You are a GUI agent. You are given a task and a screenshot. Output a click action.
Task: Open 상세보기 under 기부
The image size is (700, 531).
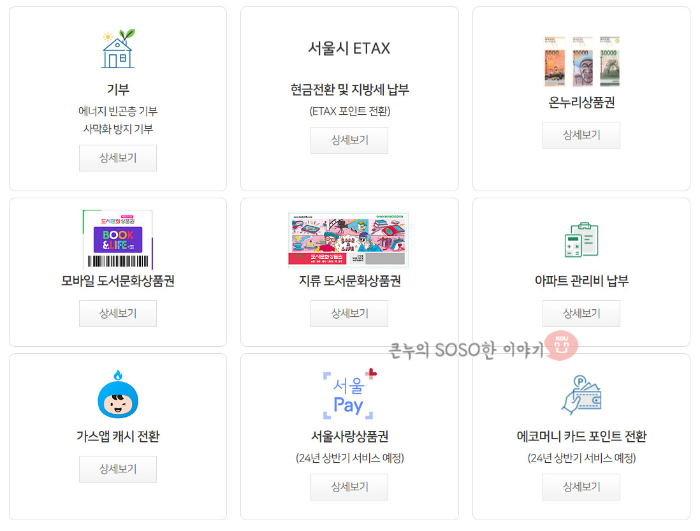point(118,158)
